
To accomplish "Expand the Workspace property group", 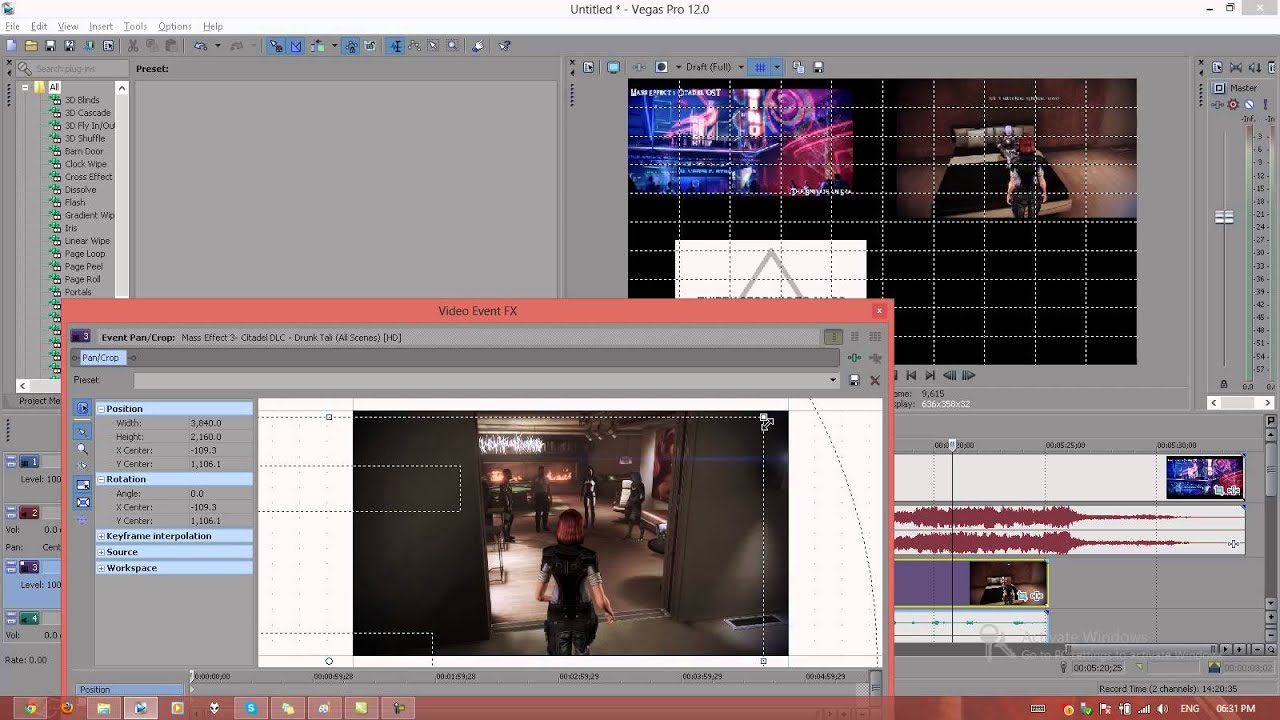I will (101, 568).
